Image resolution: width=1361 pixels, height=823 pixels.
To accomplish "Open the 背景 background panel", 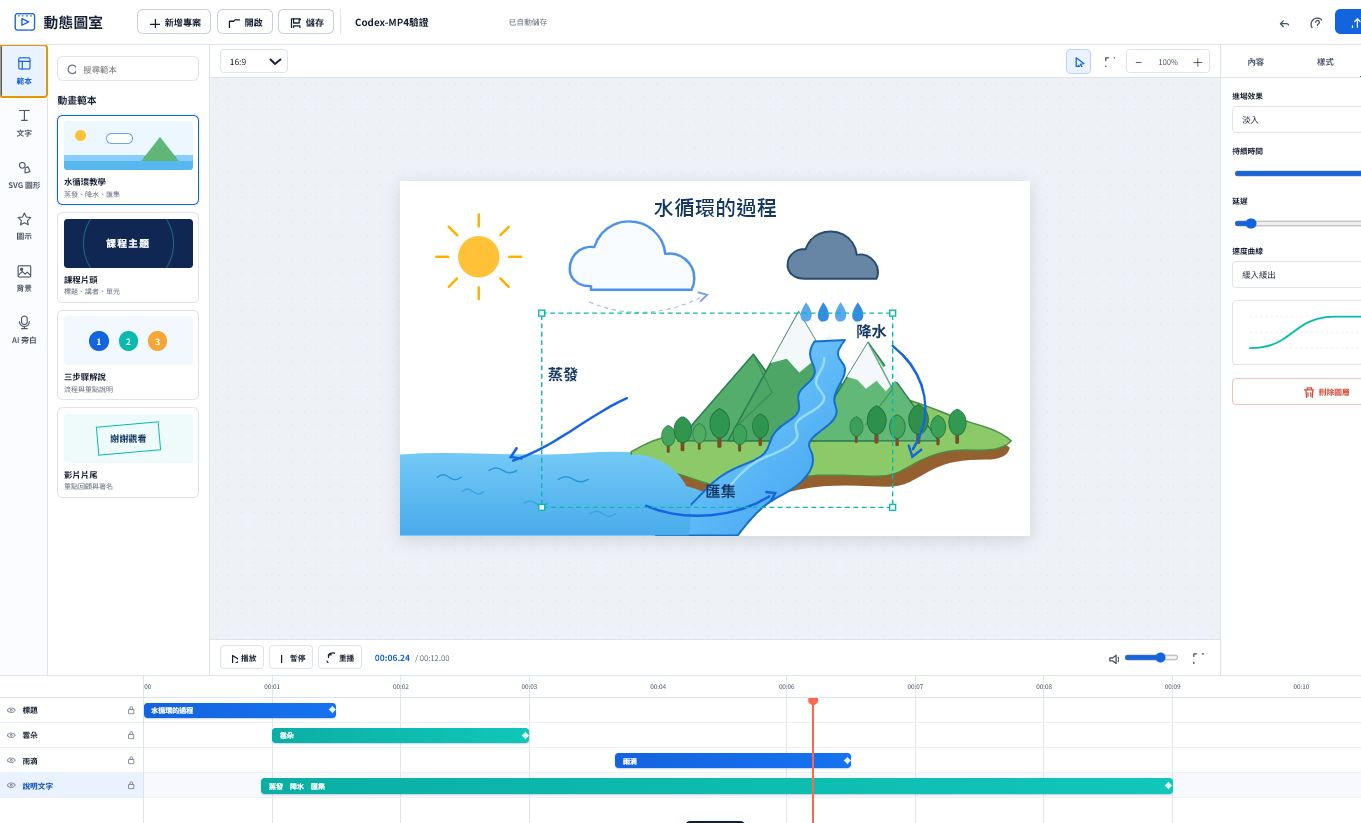I will click(24, 278).
